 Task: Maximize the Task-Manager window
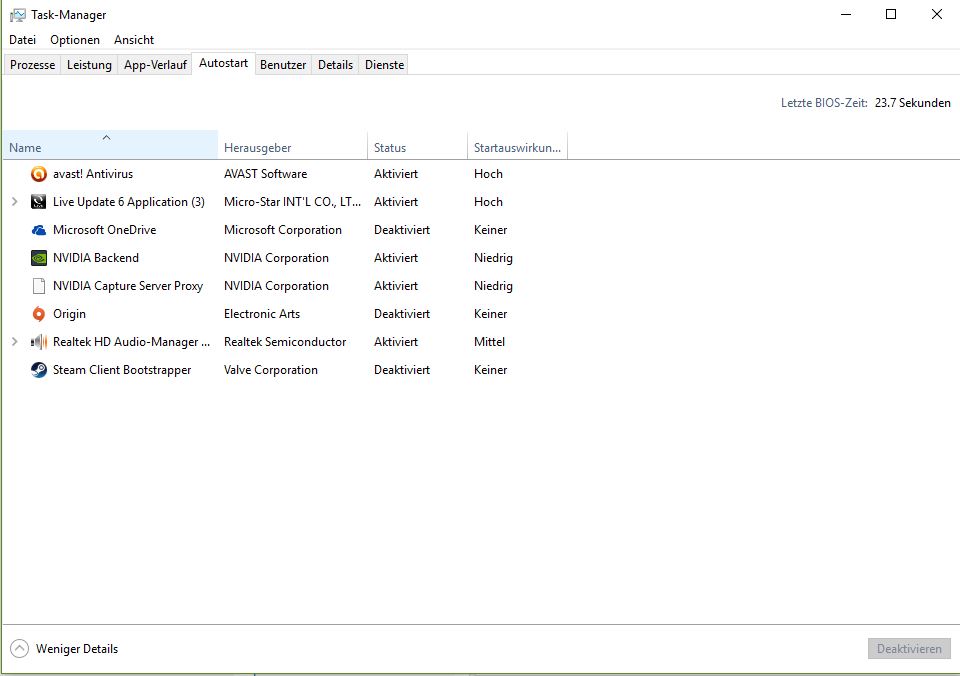point(891,14)
